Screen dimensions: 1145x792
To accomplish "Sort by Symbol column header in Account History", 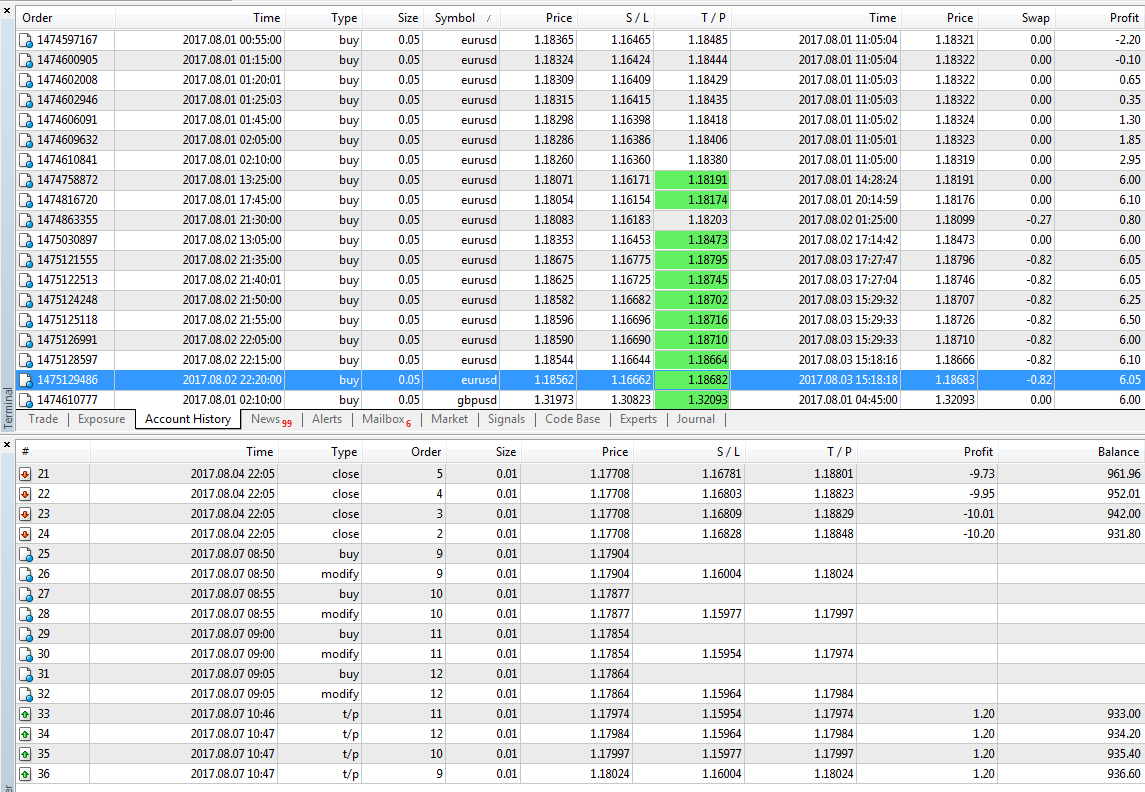I will tap(462, 18).
